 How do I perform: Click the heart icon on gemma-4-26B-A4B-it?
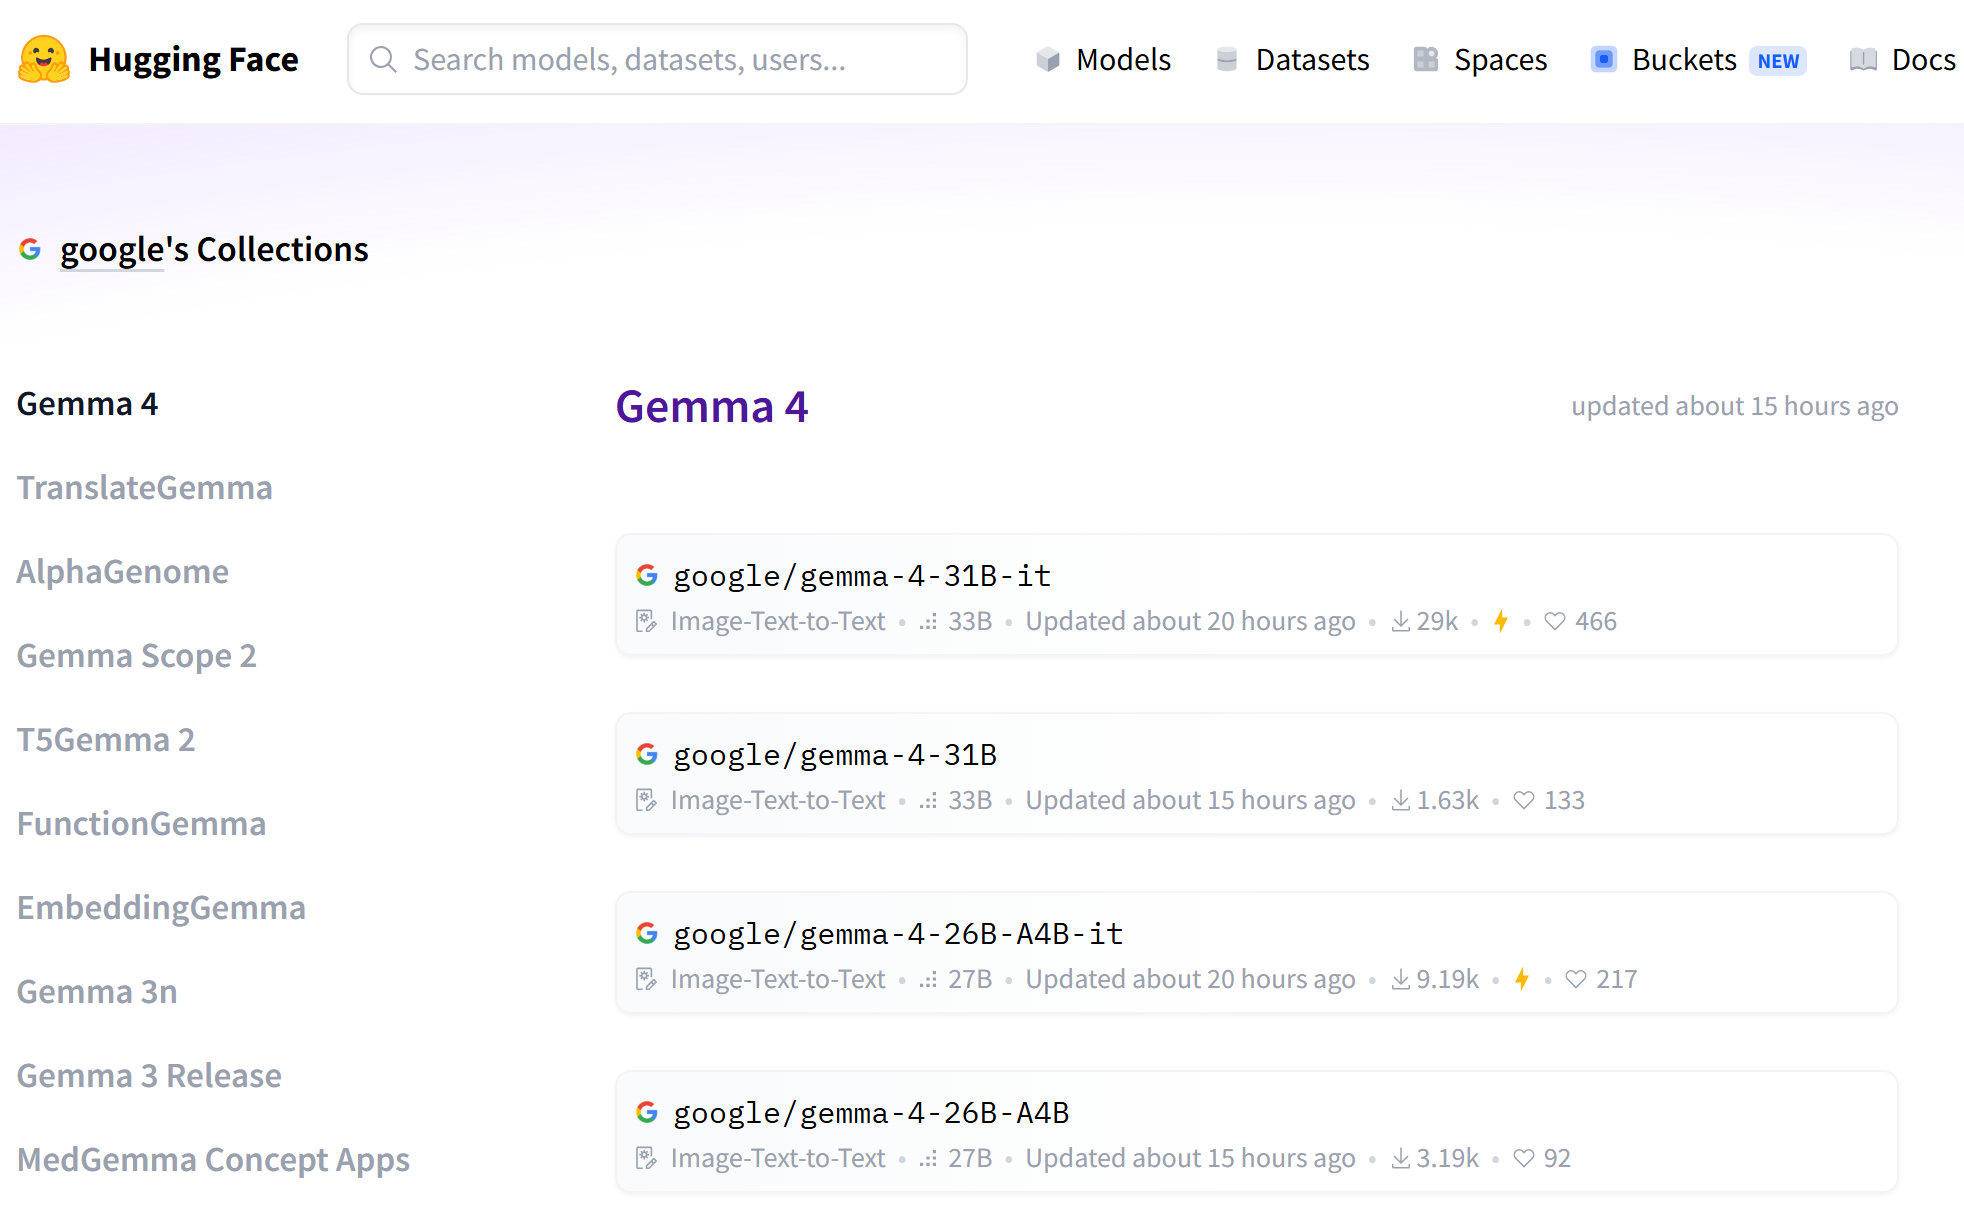tap(1575, 979)
